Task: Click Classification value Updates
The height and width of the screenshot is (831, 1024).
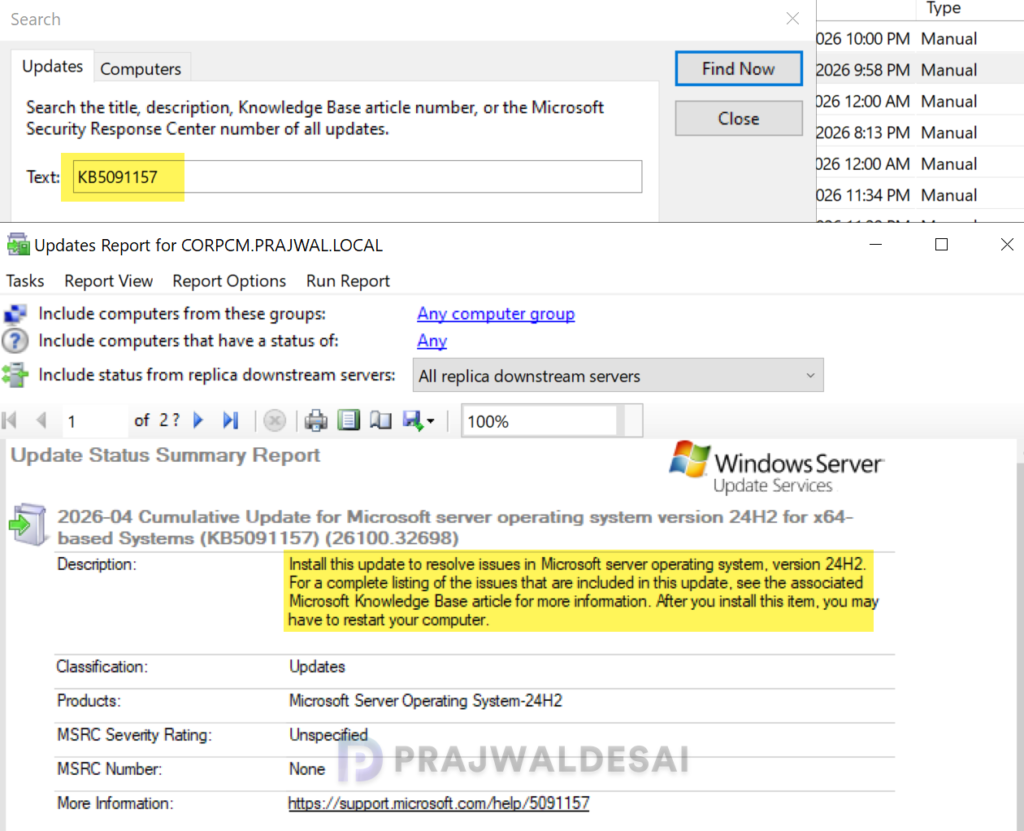Action: pos(317,666)
